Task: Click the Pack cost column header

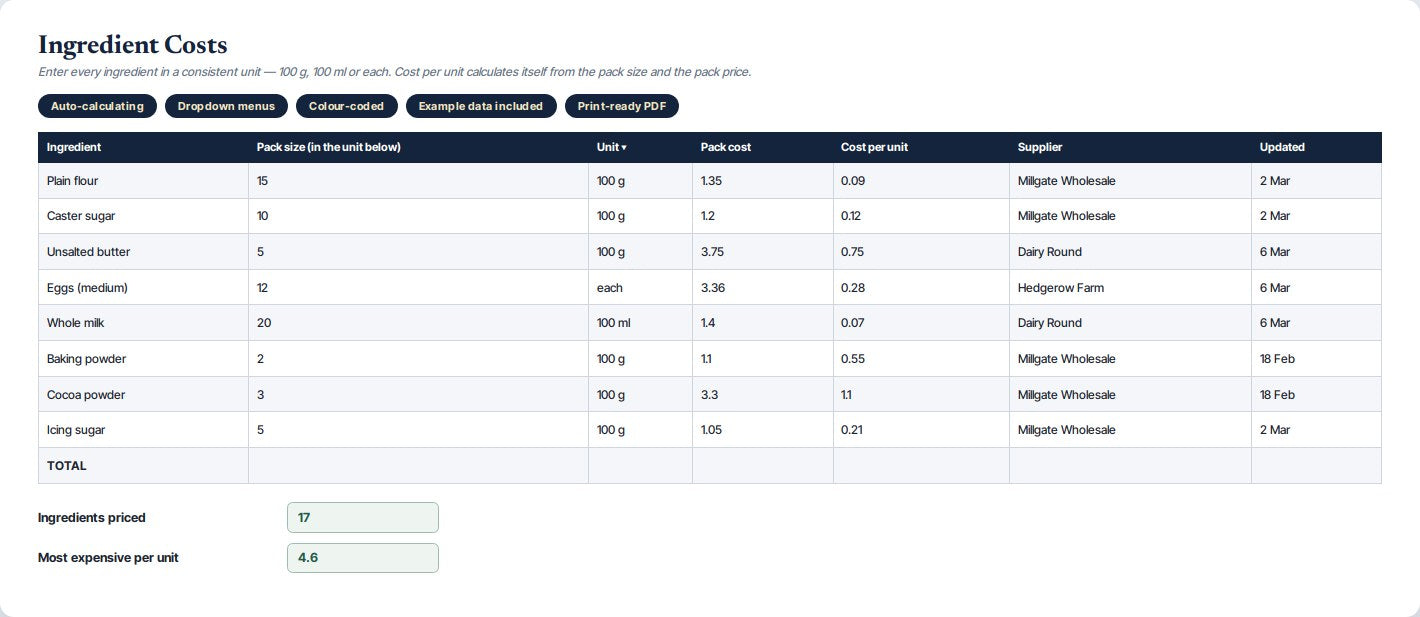Action: point(762,147)
